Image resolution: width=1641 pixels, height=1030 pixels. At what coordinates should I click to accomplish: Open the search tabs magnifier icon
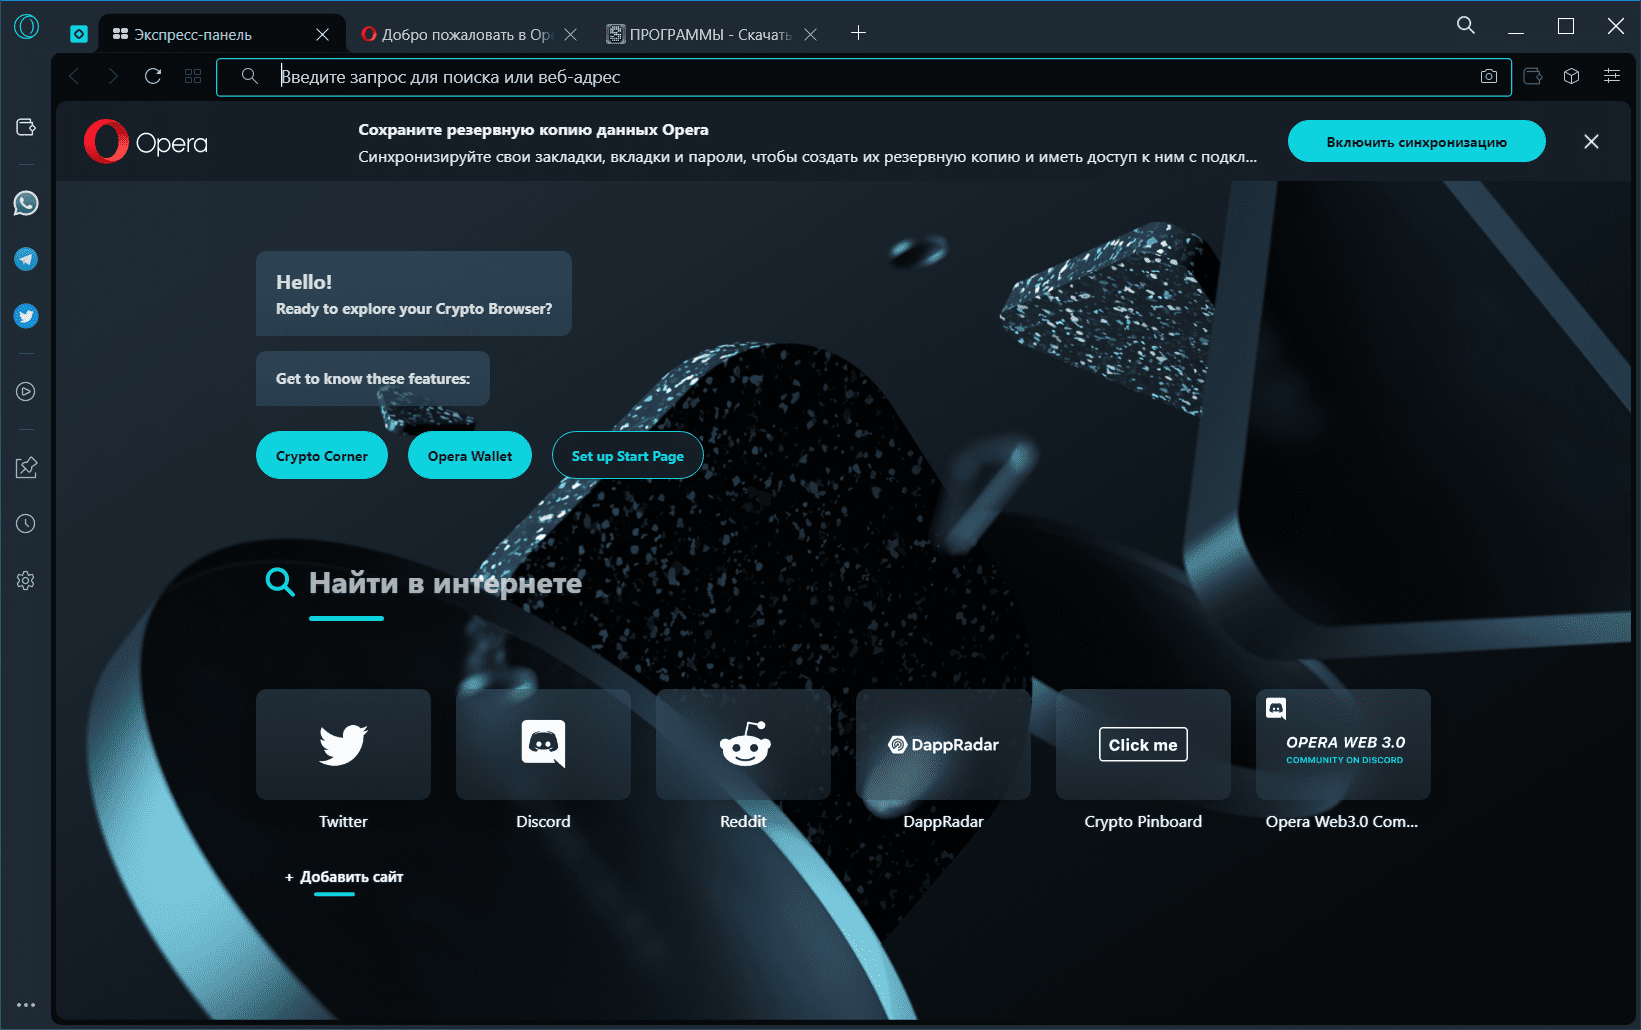coord(1466,25)
